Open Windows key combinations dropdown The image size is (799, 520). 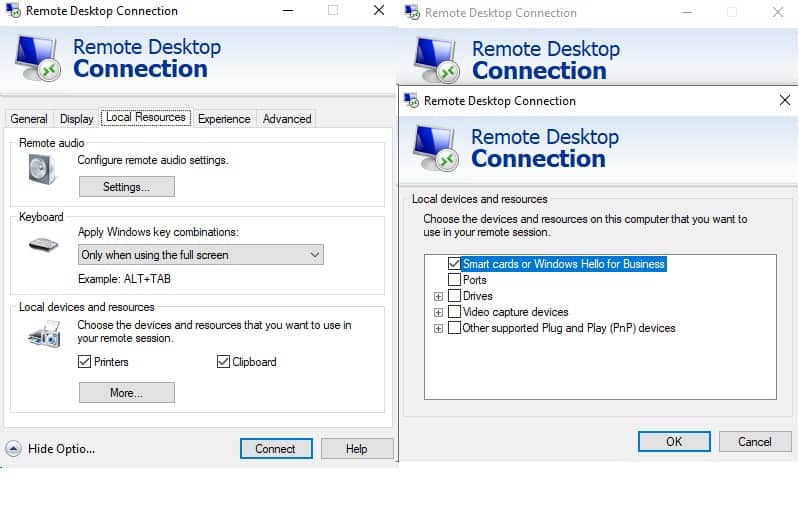(x=201, y=254)
